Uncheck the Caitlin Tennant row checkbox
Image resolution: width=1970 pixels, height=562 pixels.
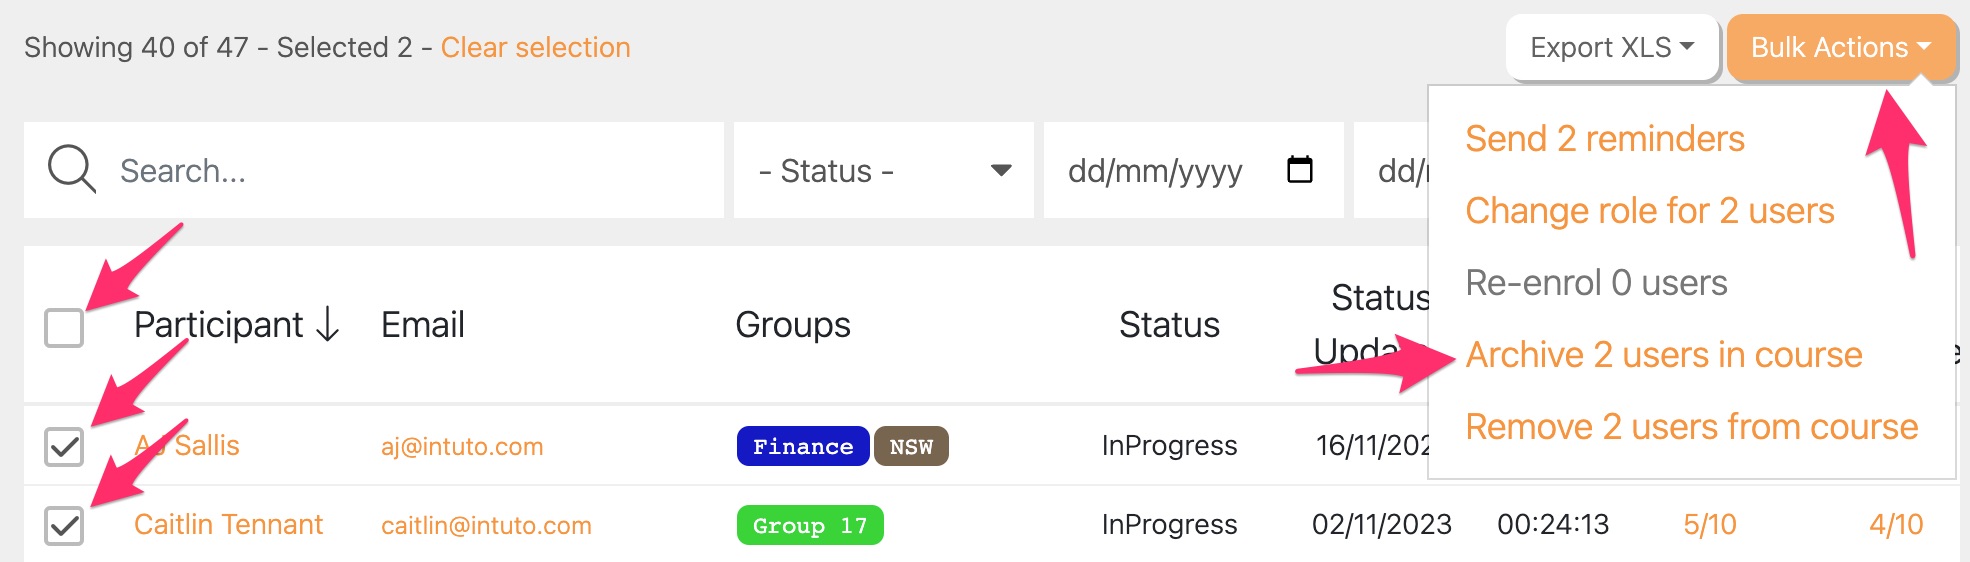coord(64,525)
